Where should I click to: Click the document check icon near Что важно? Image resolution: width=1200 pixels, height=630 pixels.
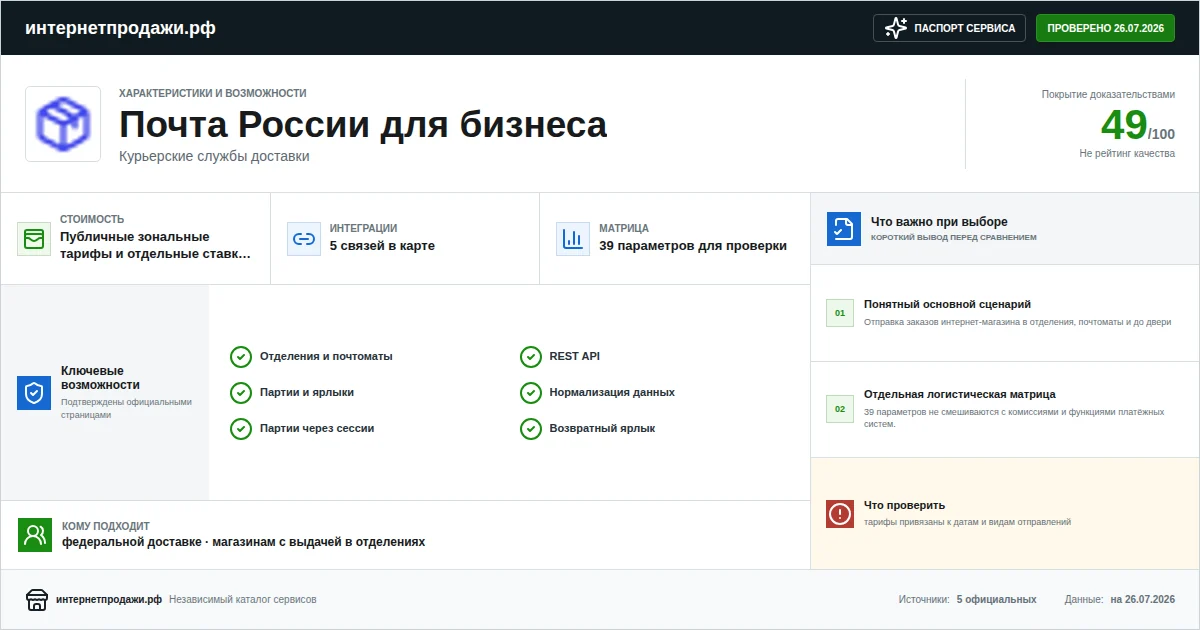pos(844,228)
